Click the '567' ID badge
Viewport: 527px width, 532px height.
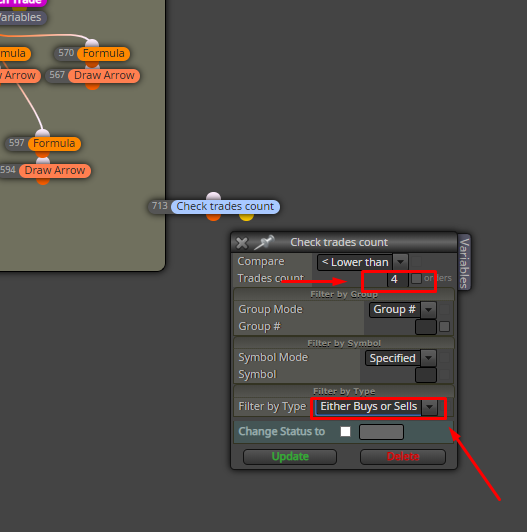(57, 75)
